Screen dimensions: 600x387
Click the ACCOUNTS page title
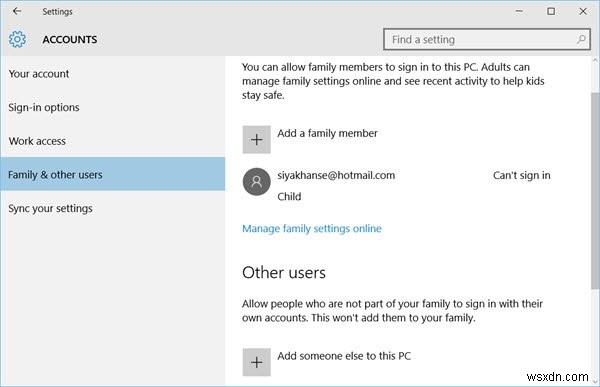click(70, 39)
